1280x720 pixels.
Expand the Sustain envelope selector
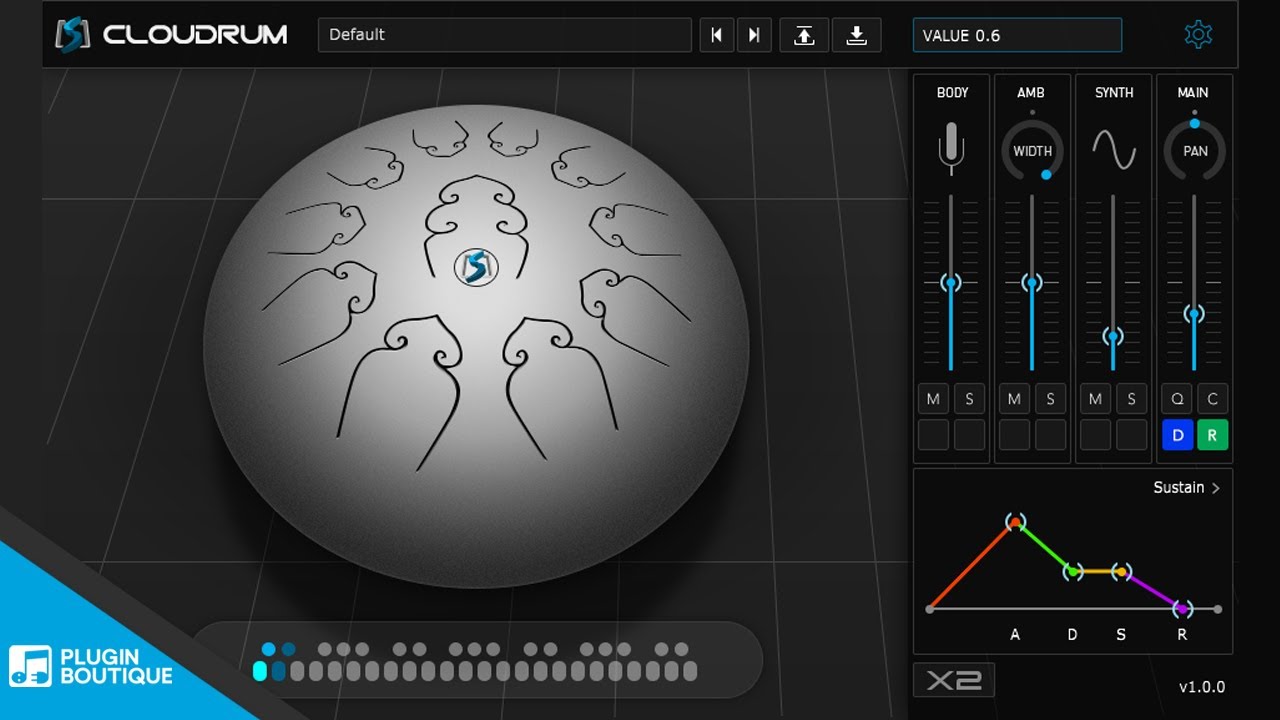point(1187,488)
